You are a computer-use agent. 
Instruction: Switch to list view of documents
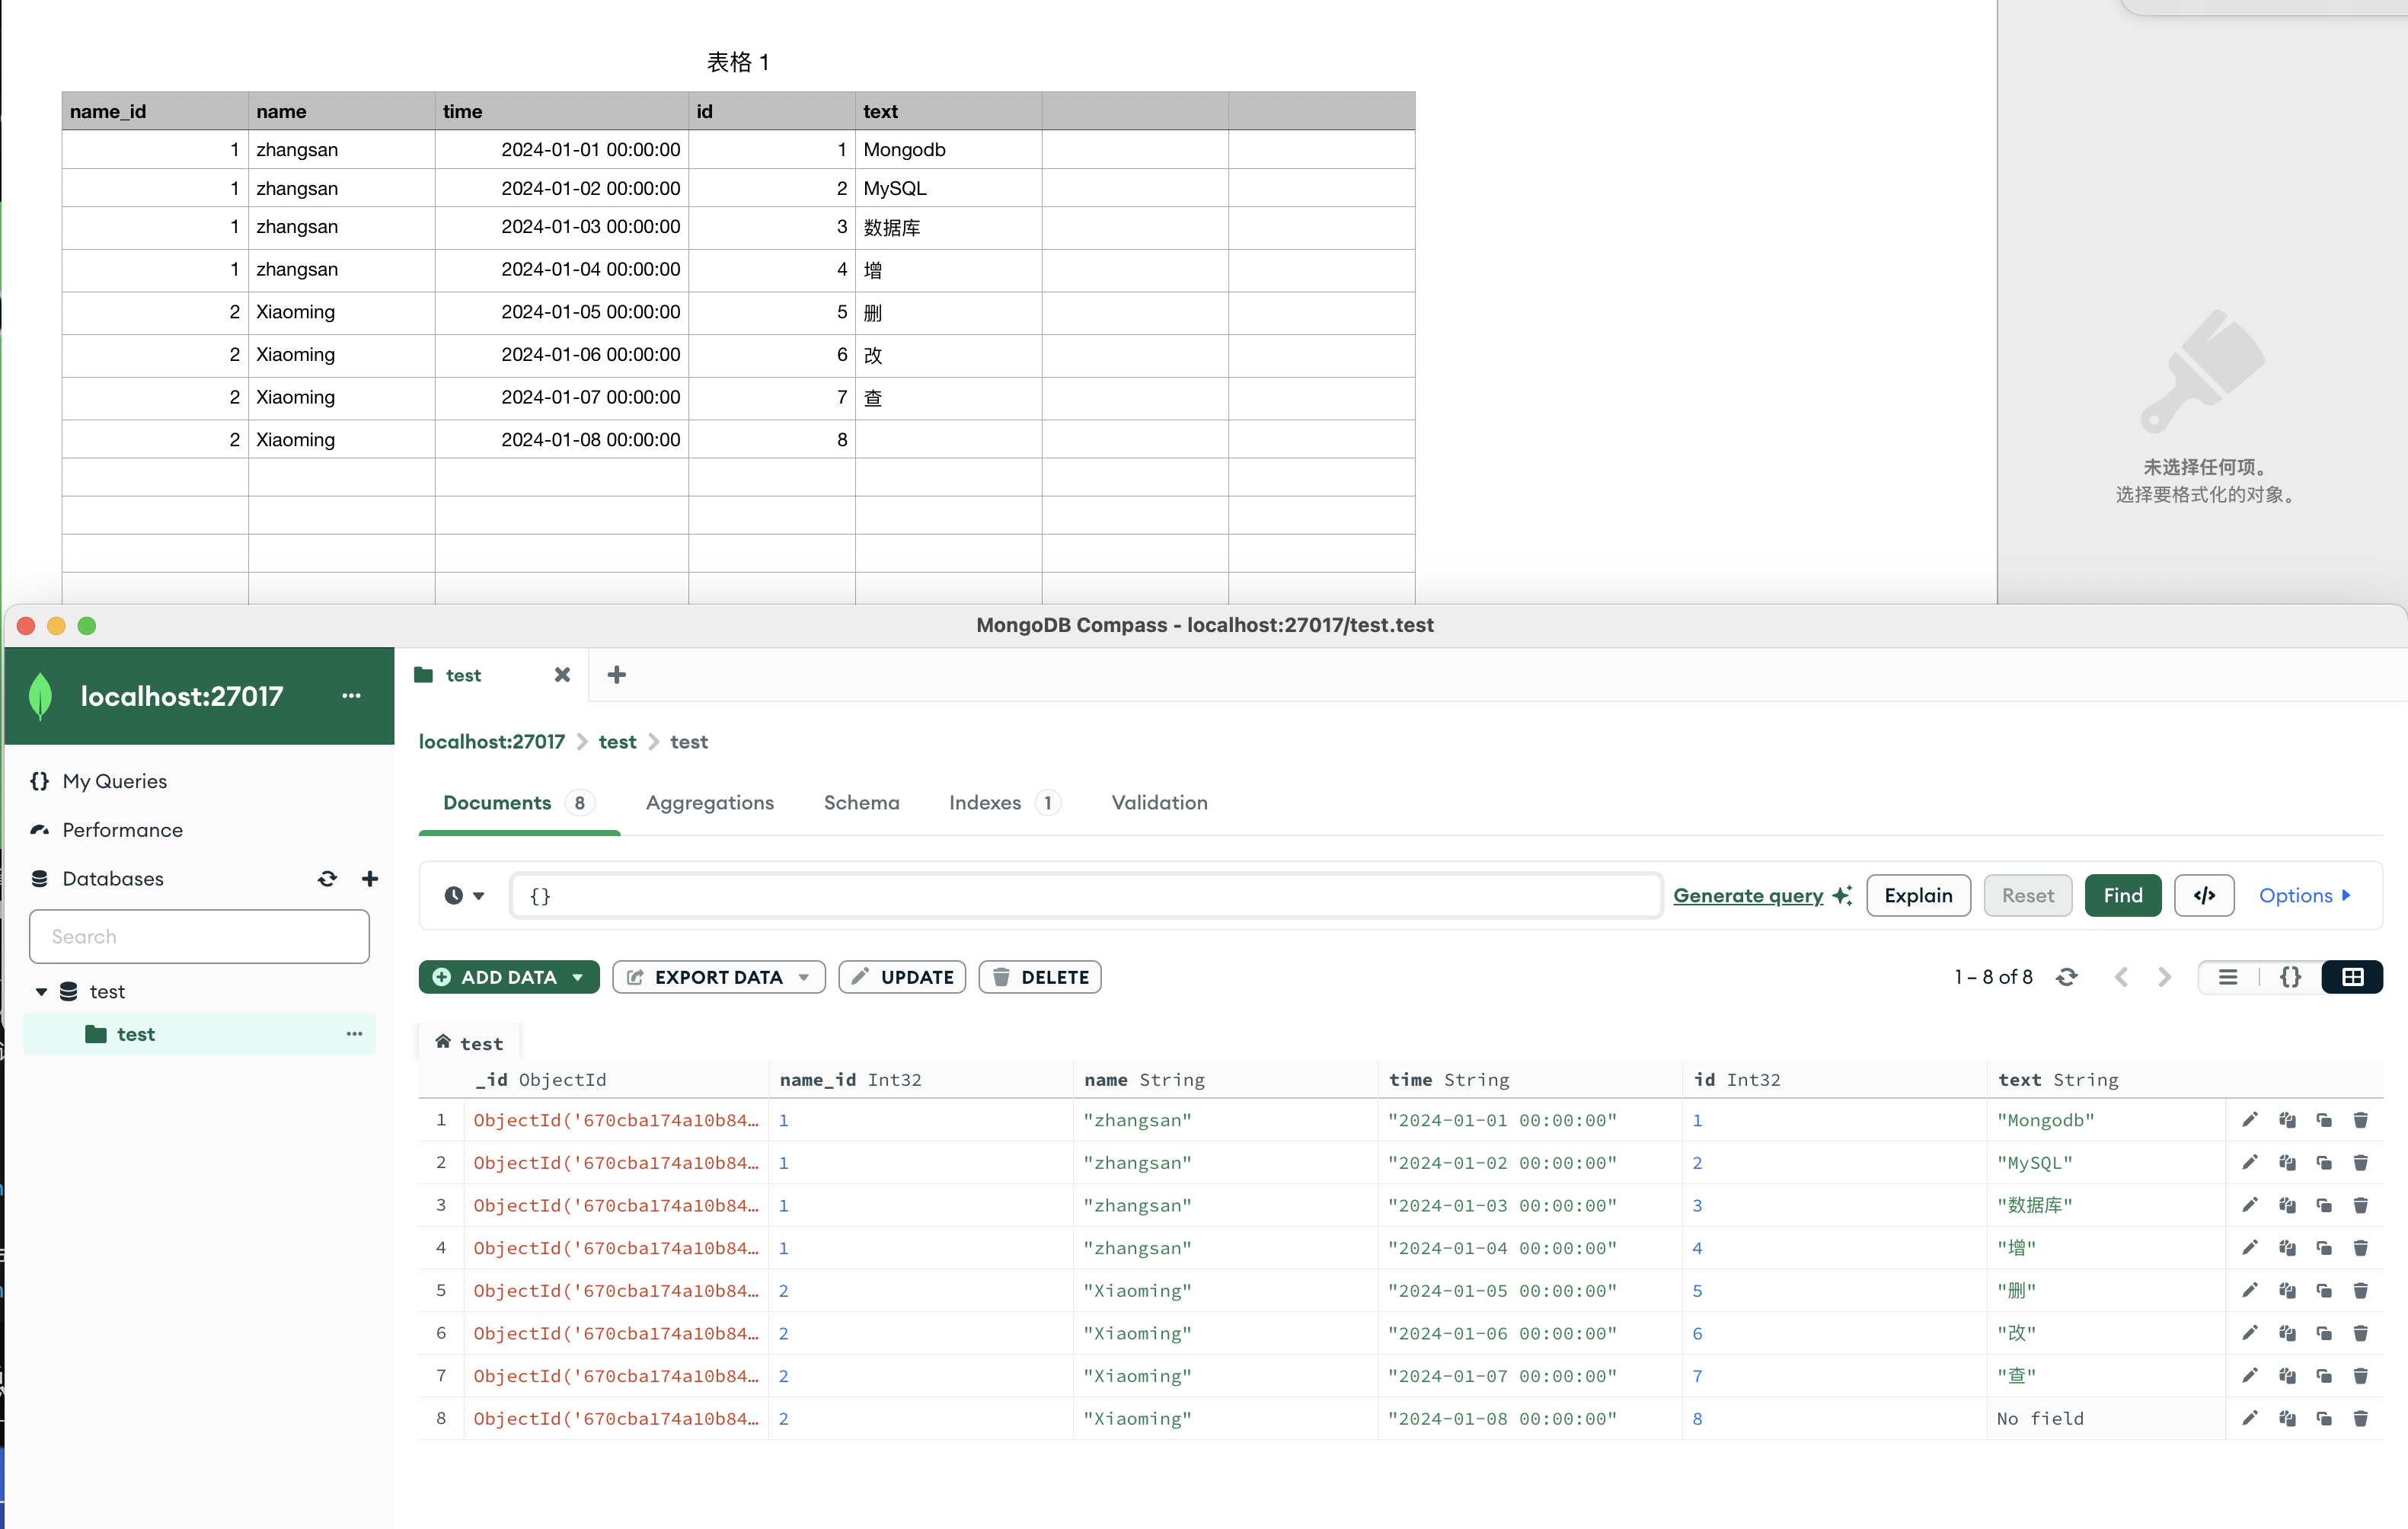click(x=2228, y=977)
